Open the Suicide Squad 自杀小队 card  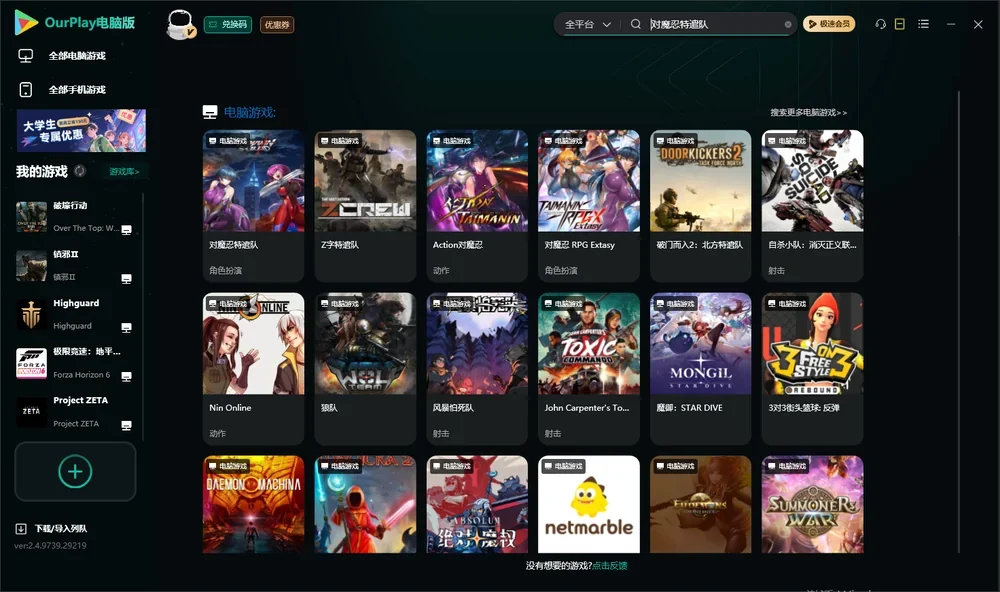pos(812,205)
